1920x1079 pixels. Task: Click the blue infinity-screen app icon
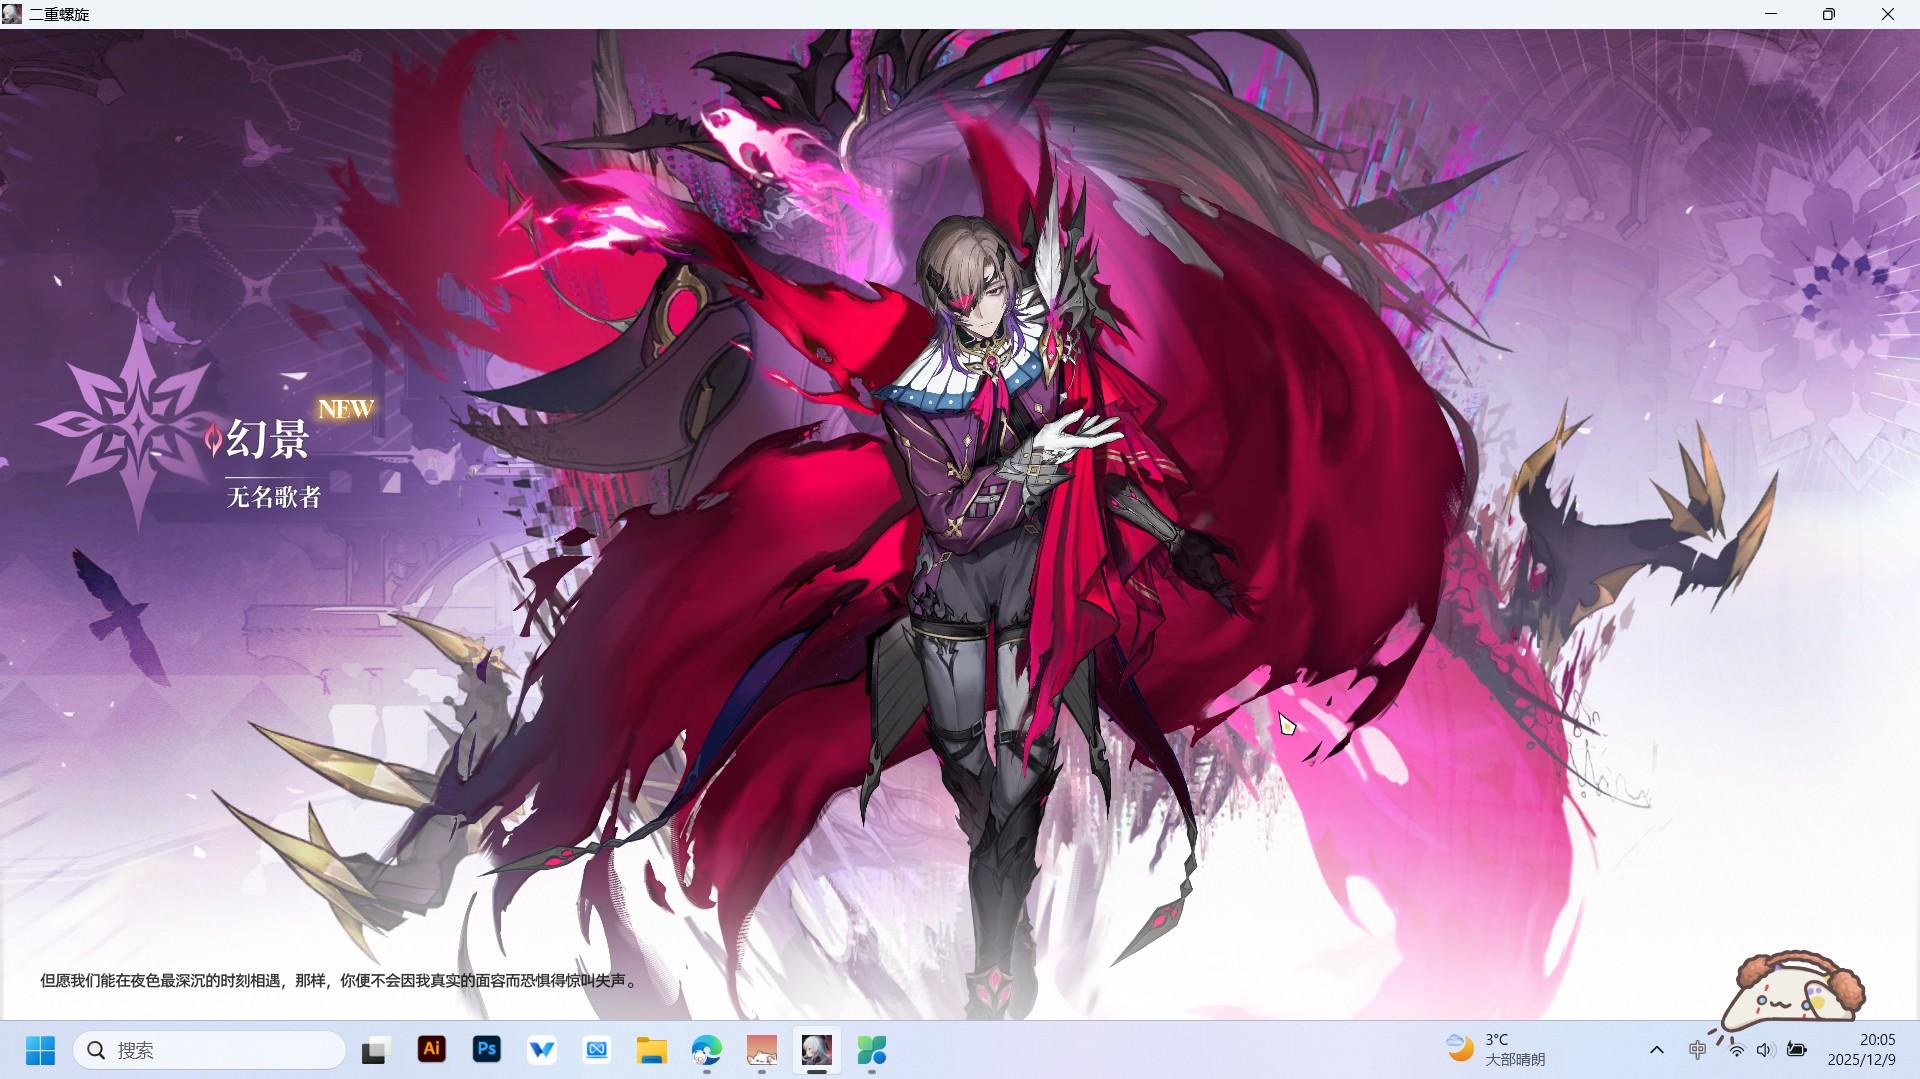[x=597, y=1049]
